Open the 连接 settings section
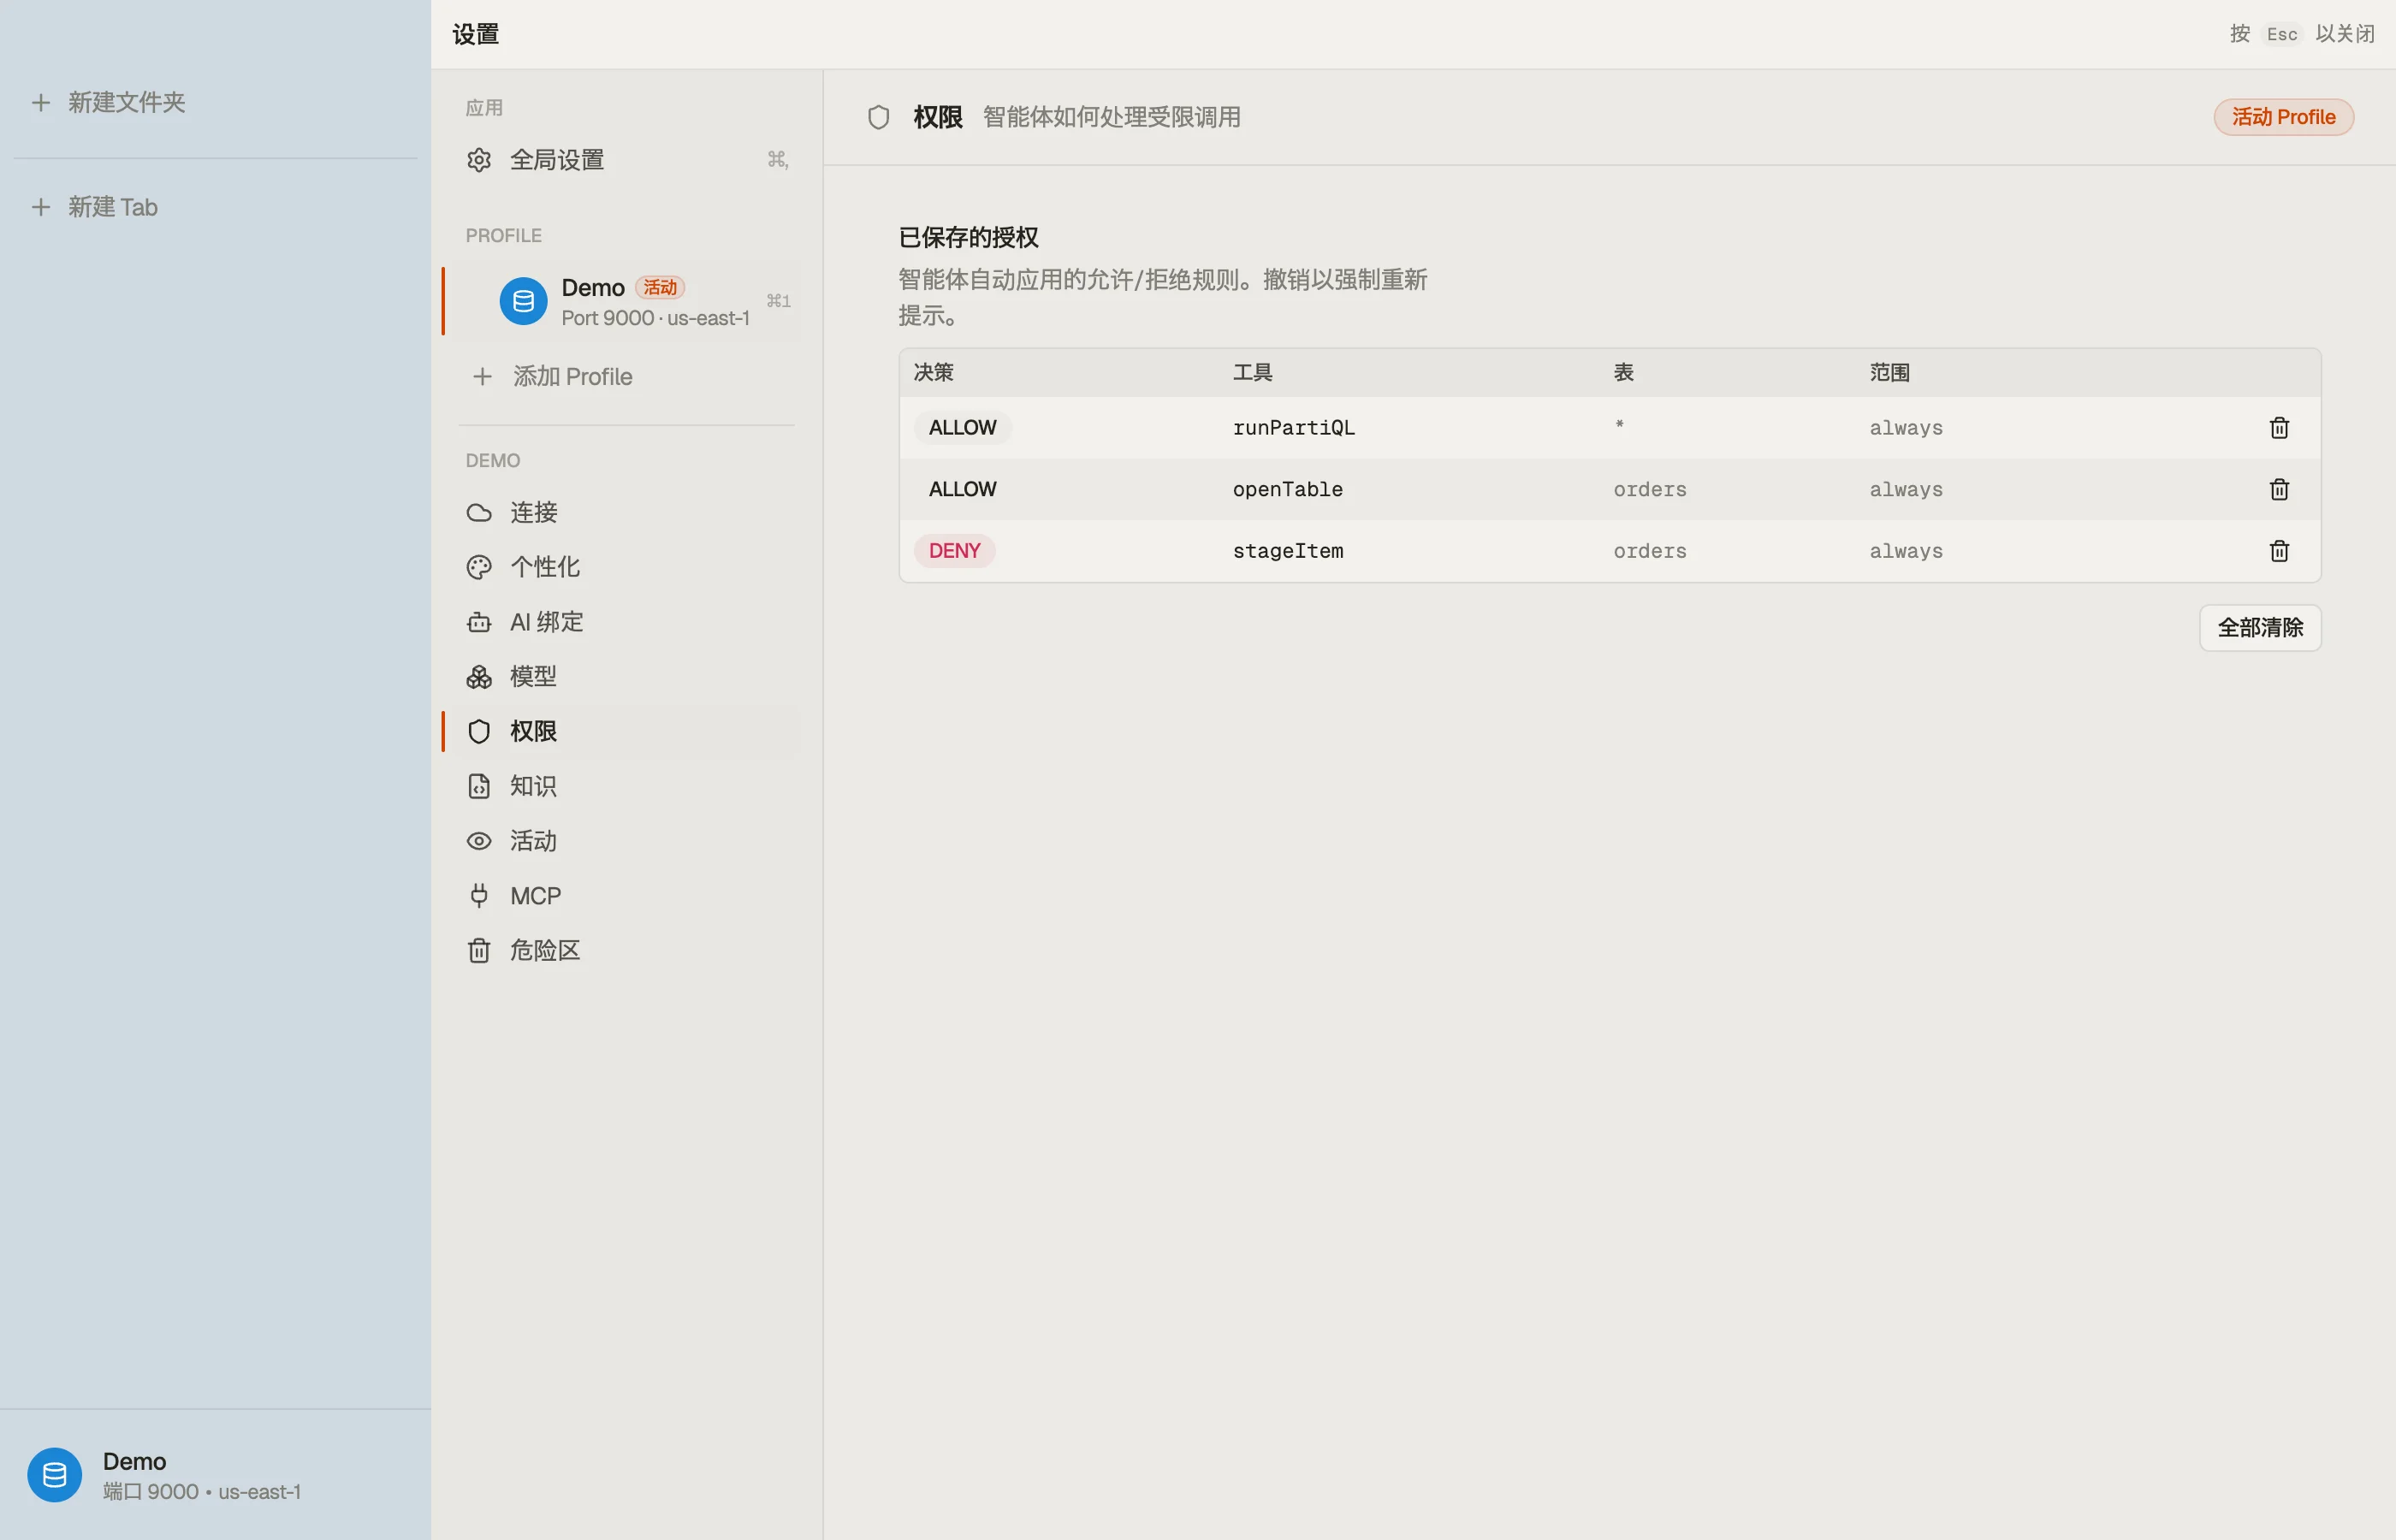The height and width of the screenshot is (1540, 2396). pos(627,513)
